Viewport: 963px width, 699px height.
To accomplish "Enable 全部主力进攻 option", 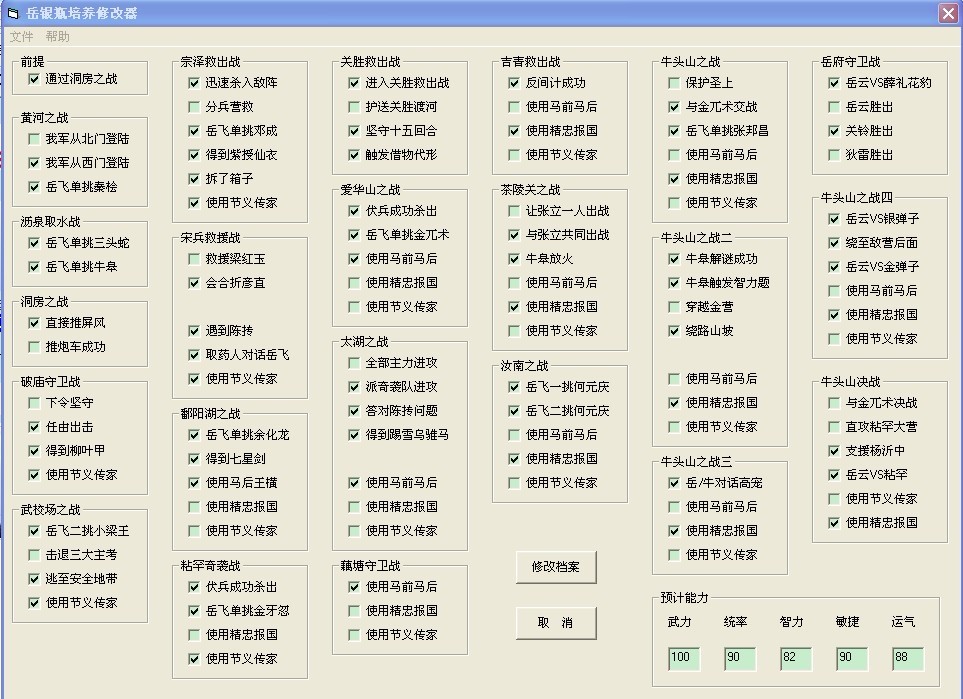I will point(354,363).
